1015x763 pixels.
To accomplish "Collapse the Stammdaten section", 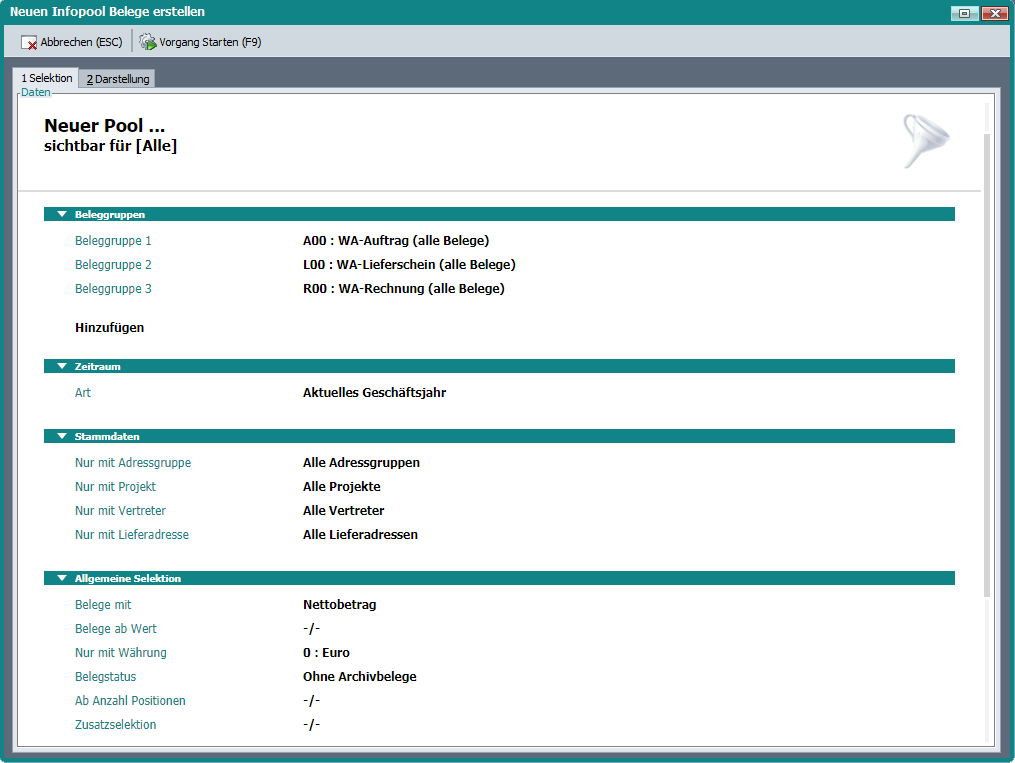I will point(62,436).
